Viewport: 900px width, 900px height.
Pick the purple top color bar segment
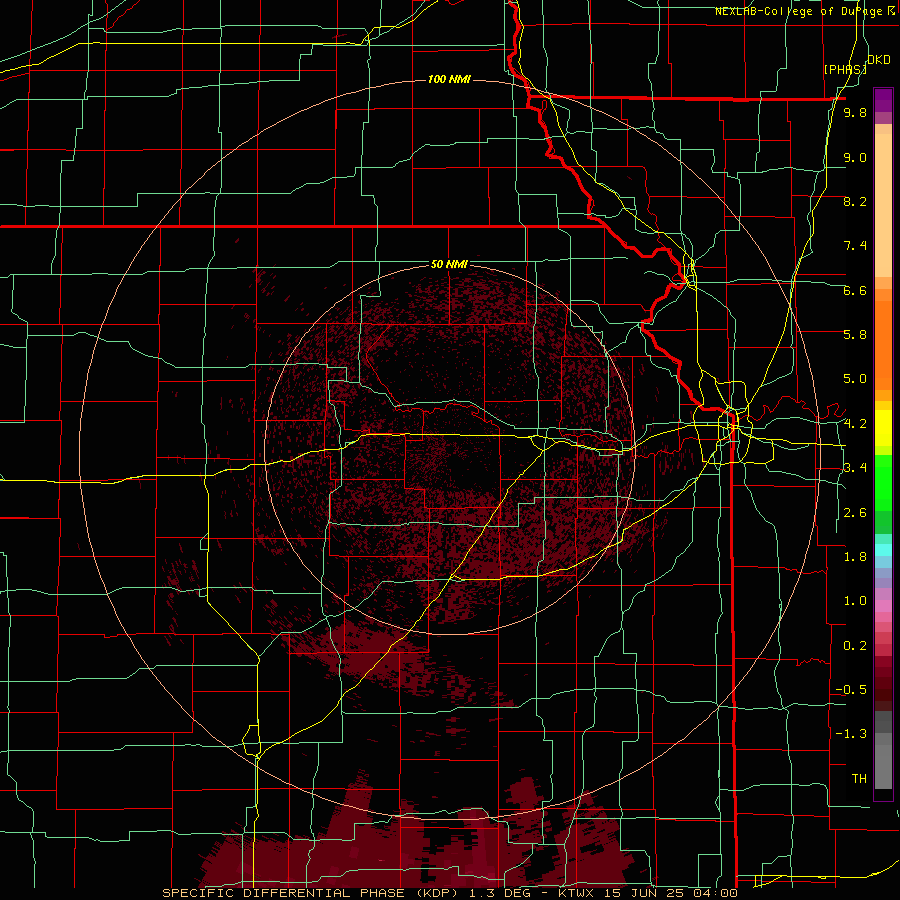(x=883, y=100)
